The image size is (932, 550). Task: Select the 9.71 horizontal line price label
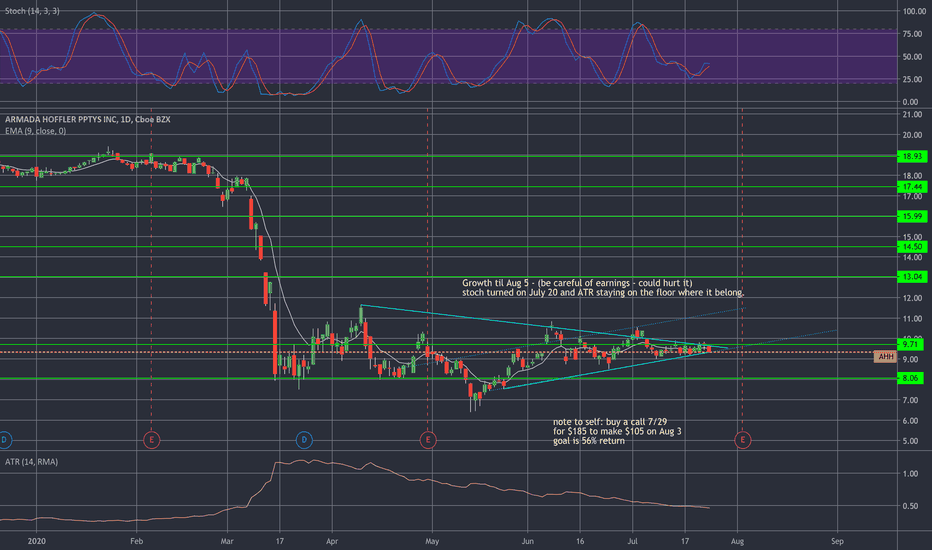[x=910, y=344]
